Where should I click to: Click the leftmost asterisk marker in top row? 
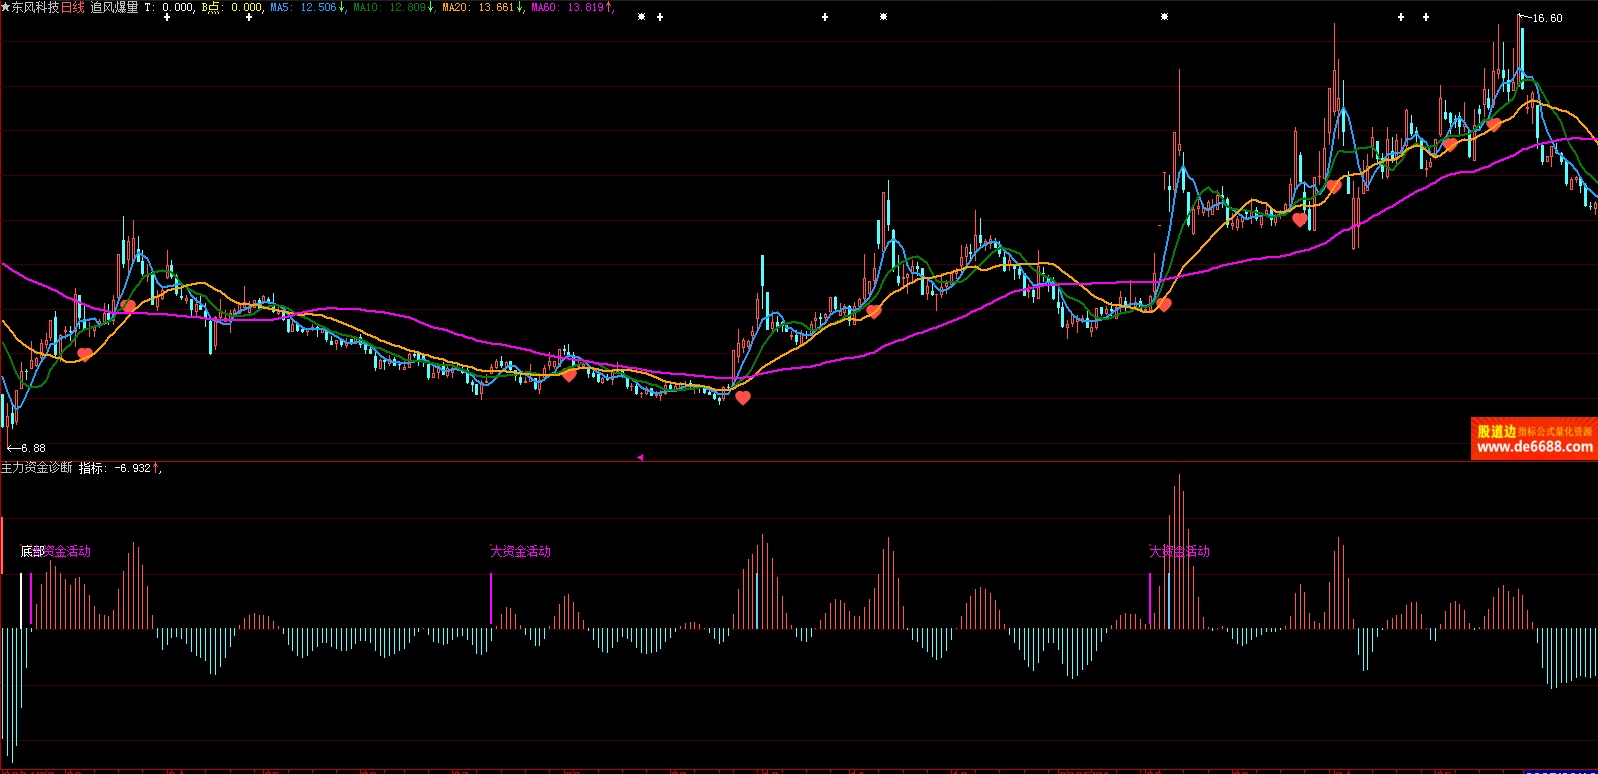[x=641, y=17]
